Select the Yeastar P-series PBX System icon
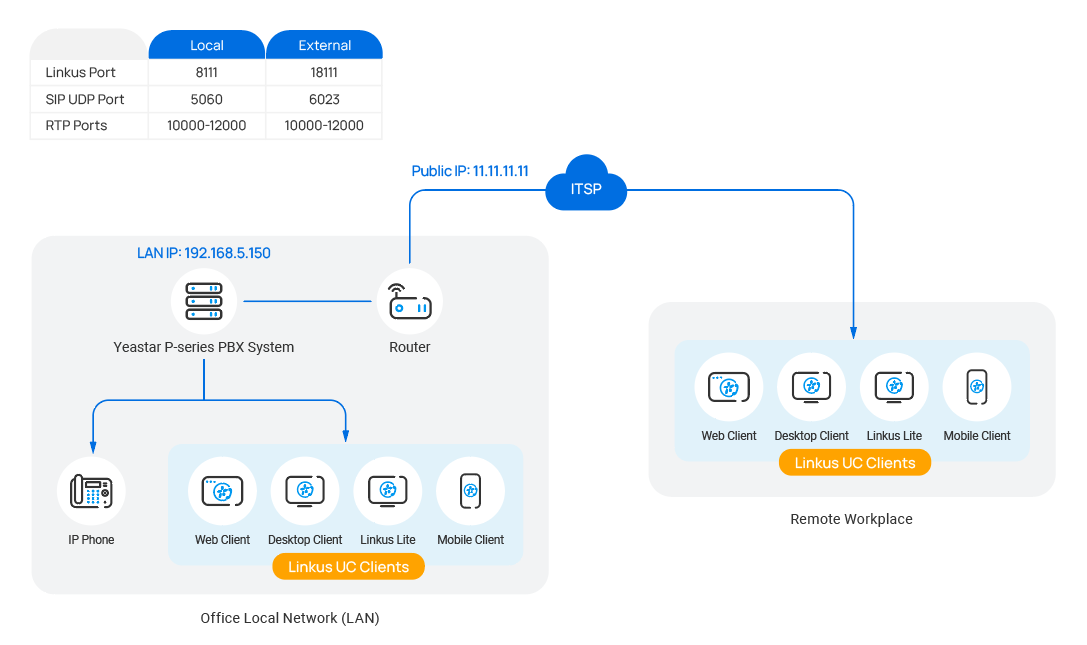1087x645 pixels. (x=204, y=300)
